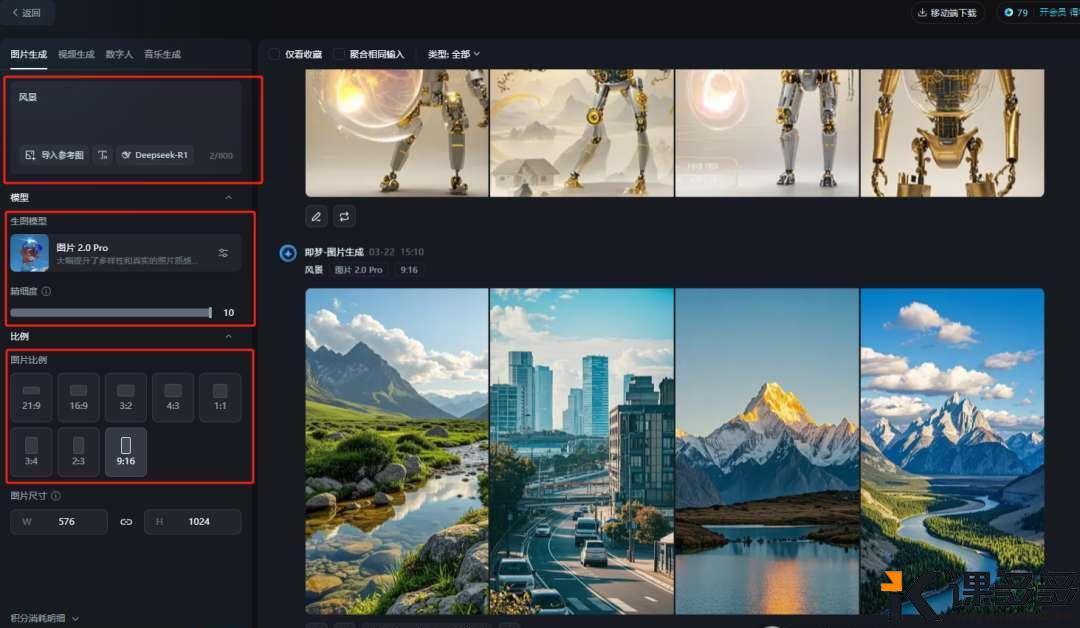The height and width of the screenshot is (628, 1080).
Task: Click the 精细度 slider handle
Action: point(210,313)
